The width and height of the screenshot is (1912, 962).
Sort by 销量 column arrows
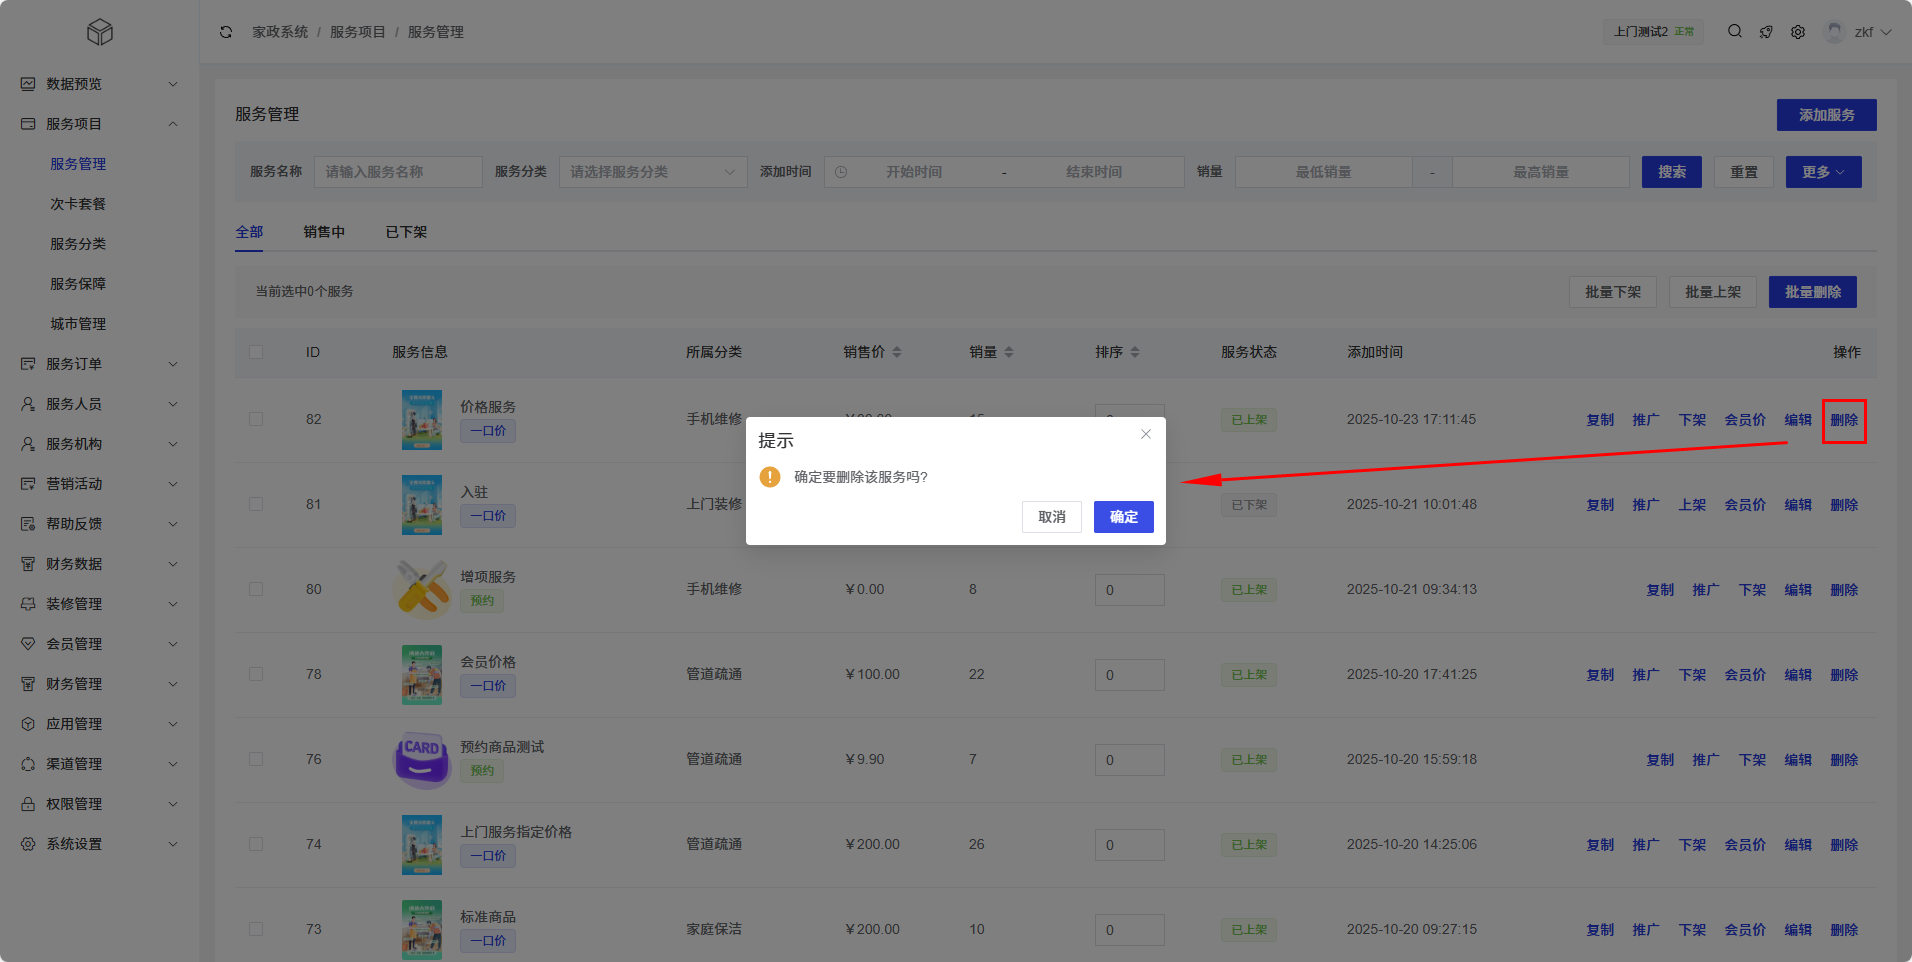1009,352
